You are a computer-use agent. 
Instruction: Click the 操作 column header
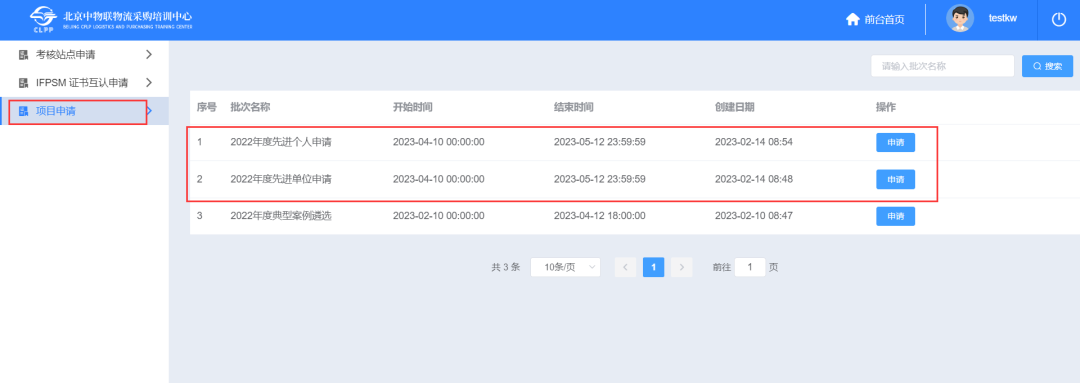[886, 107]
